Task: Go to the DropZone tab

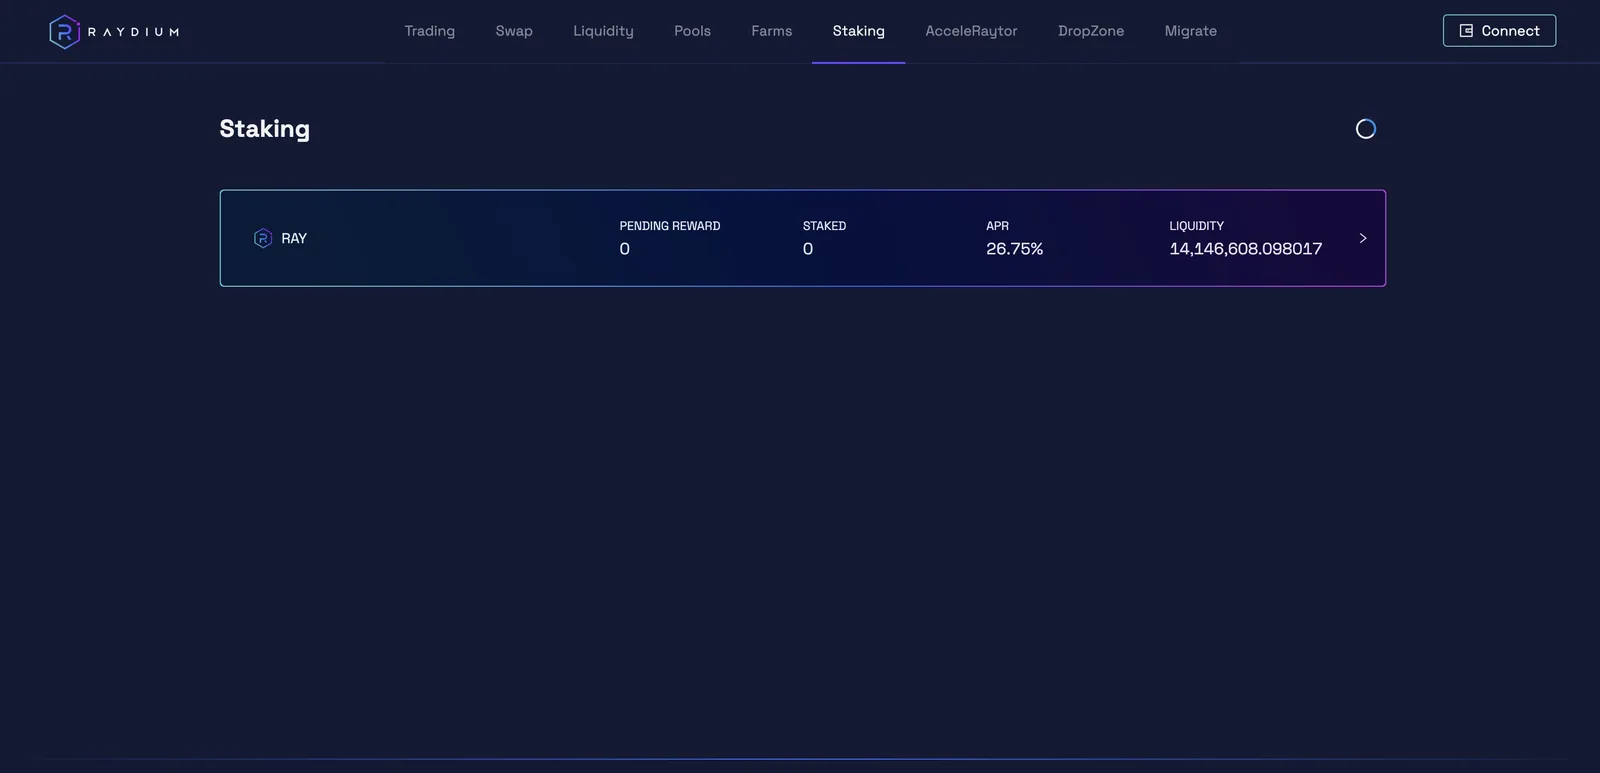Action: coord(1091,31)
